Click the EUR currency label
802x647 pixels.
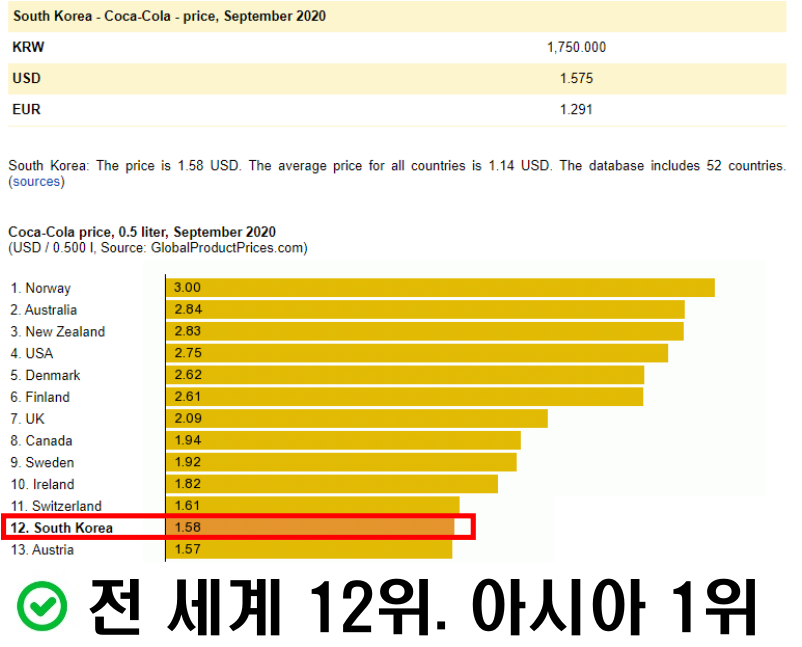27,109
